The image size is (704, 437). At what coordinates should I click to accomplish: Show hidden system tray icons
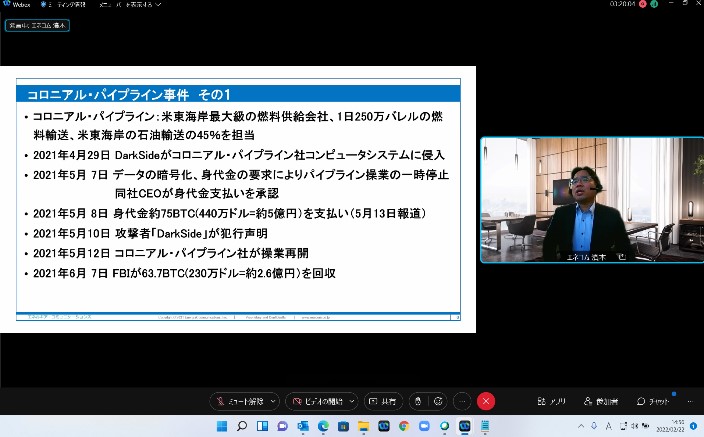pos(581,426)
